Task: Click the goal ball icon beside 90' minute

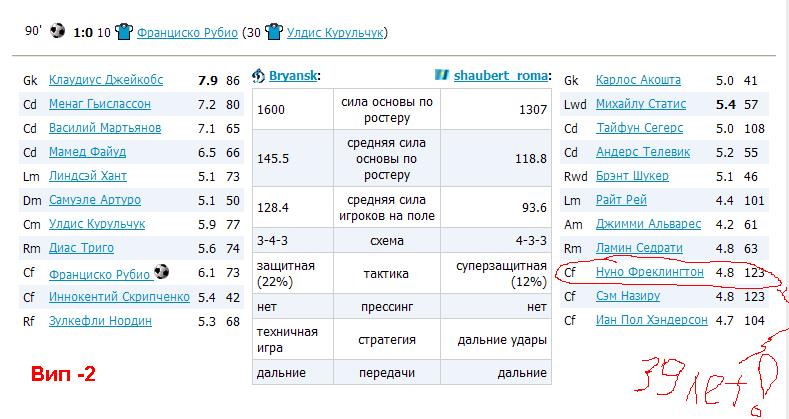Action: pyautogui.click(x=57, y=31)
